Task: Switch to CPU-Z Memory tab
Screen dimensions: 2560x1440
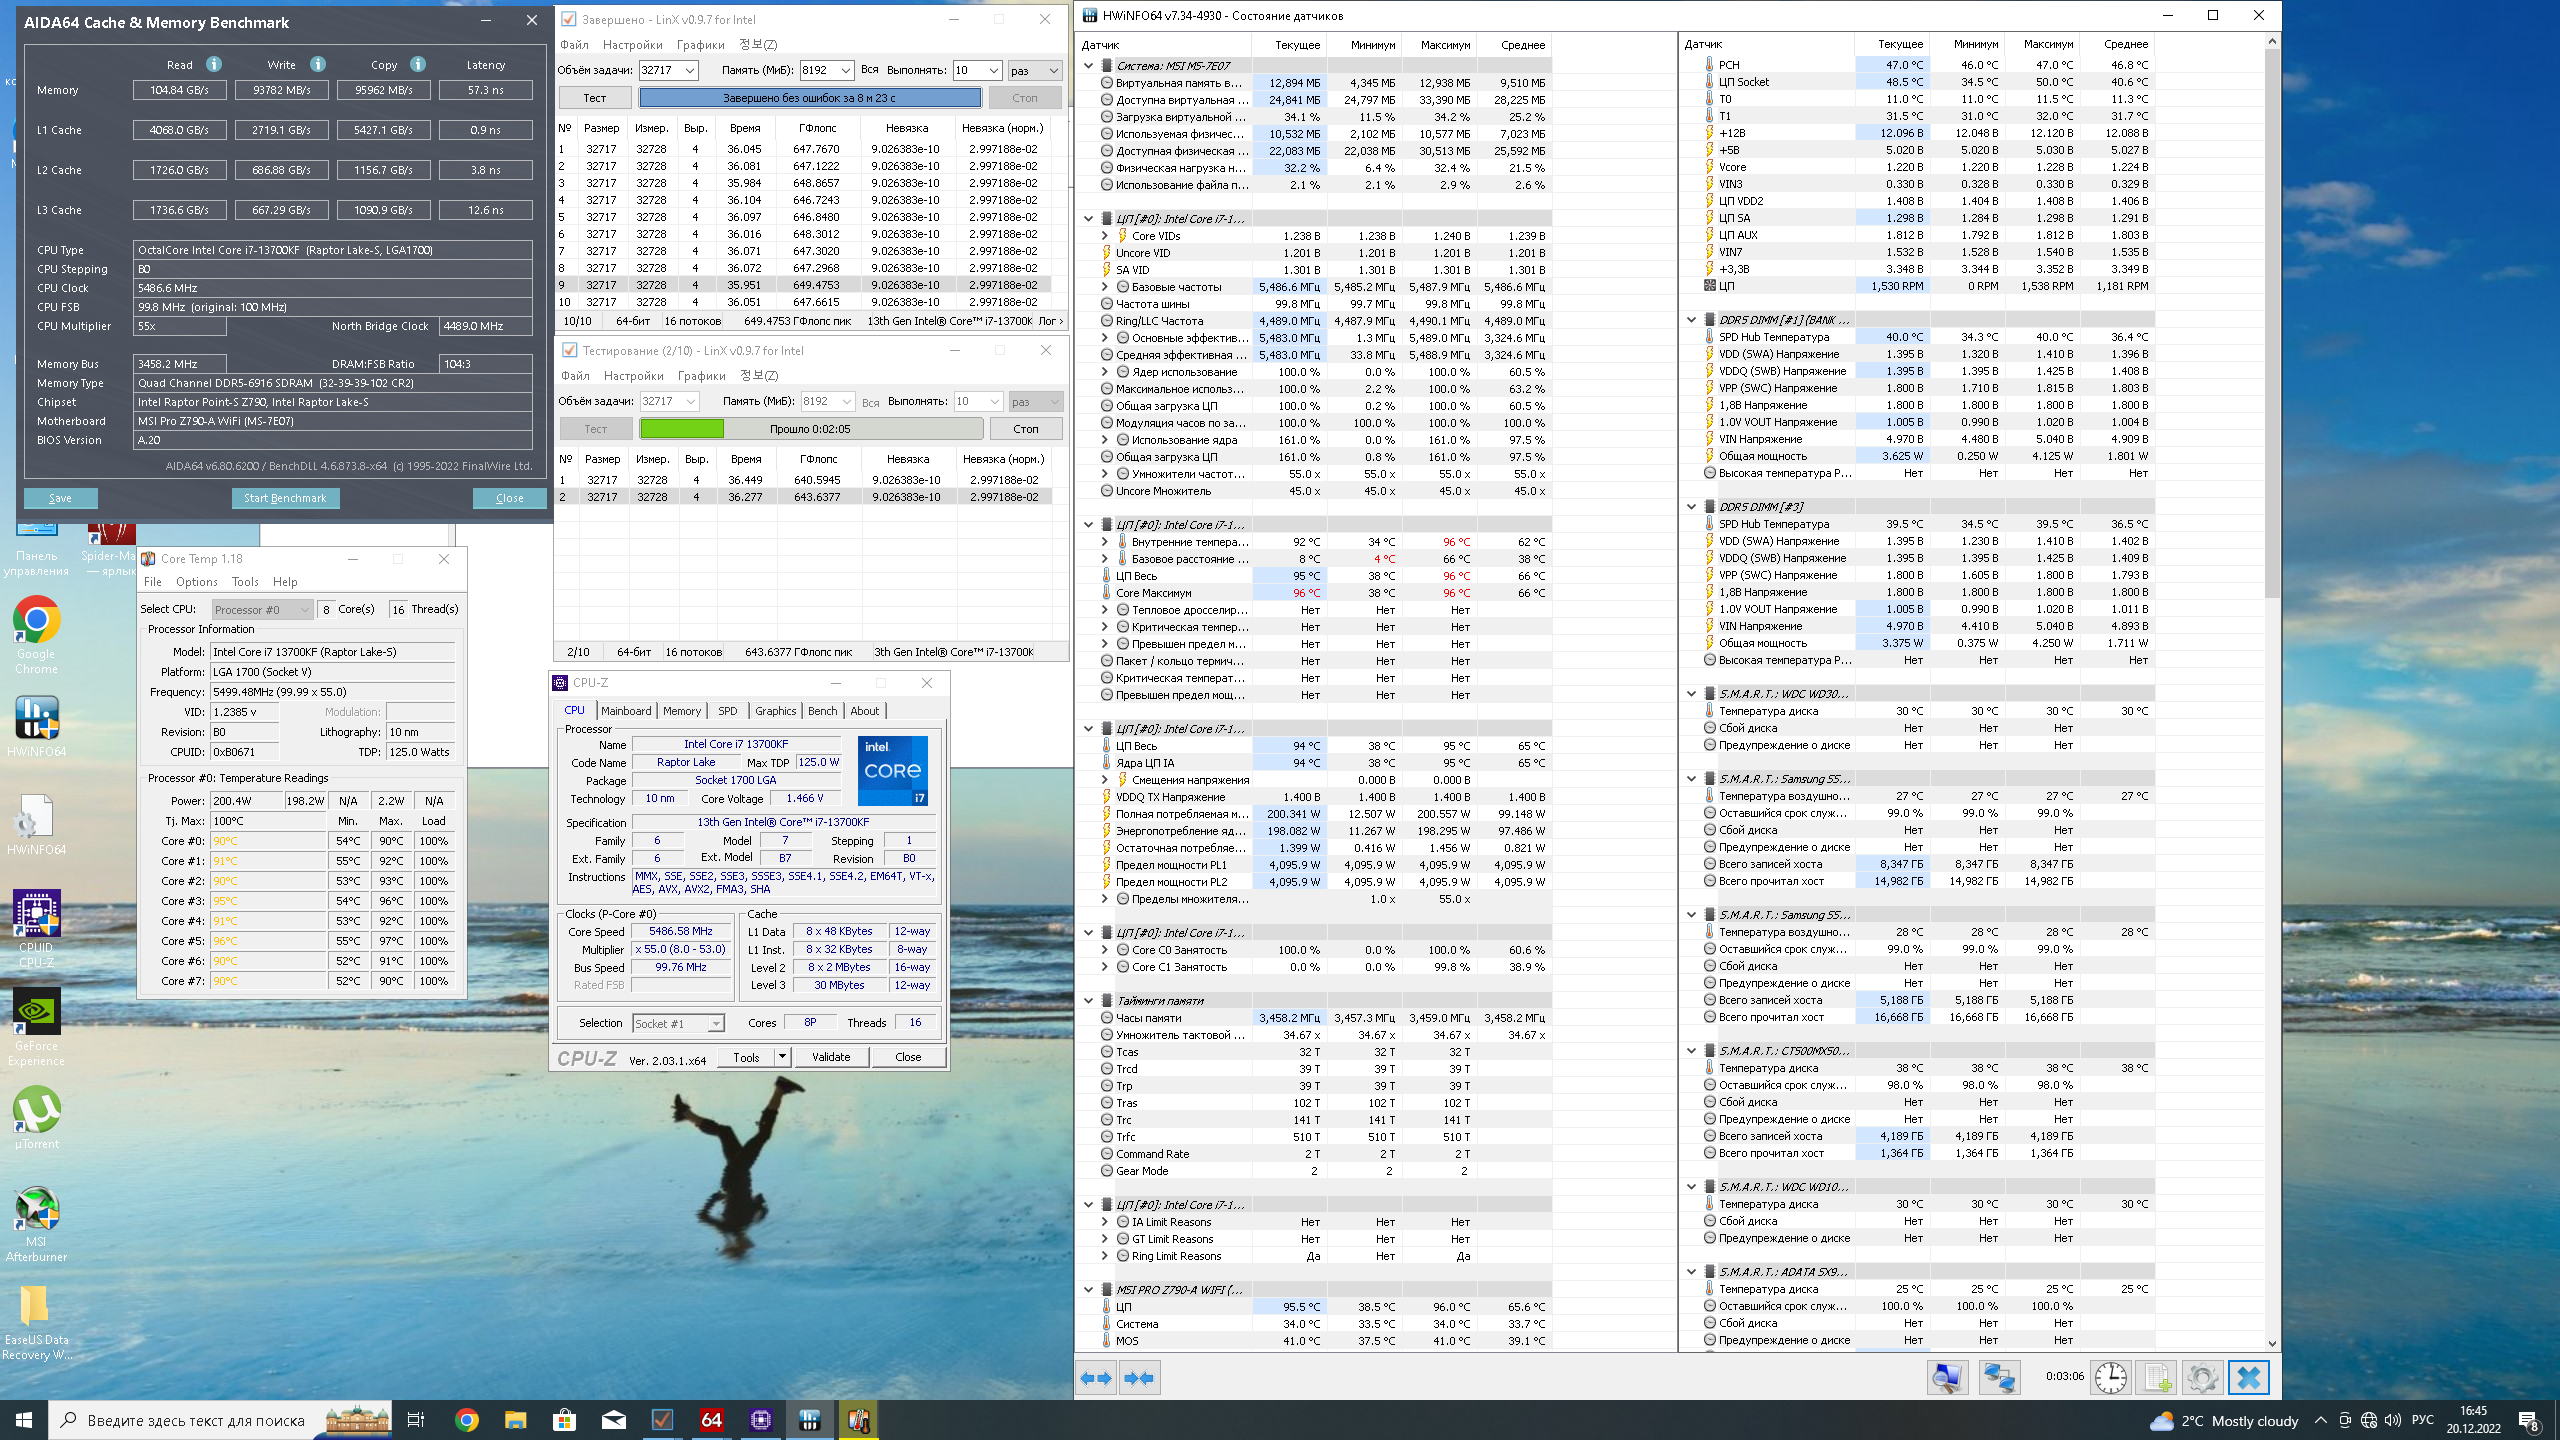Action: point(681,711)
